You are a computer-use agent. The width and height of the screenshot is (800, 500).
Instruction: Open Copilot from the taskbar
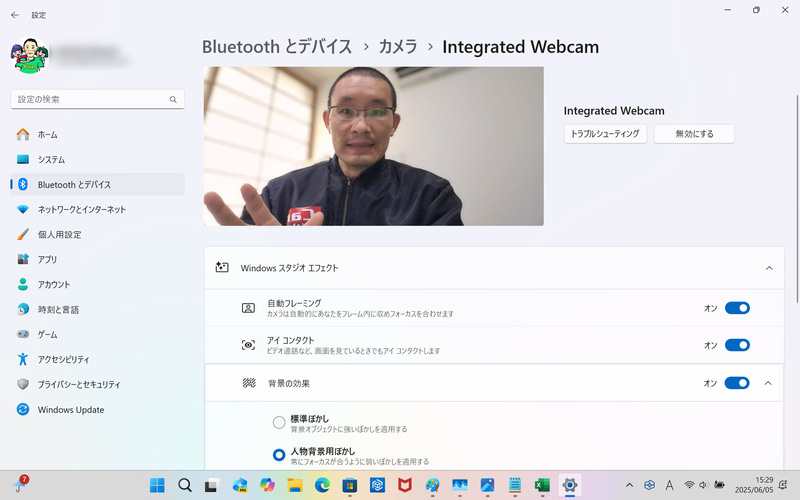(x=267, y=485)
